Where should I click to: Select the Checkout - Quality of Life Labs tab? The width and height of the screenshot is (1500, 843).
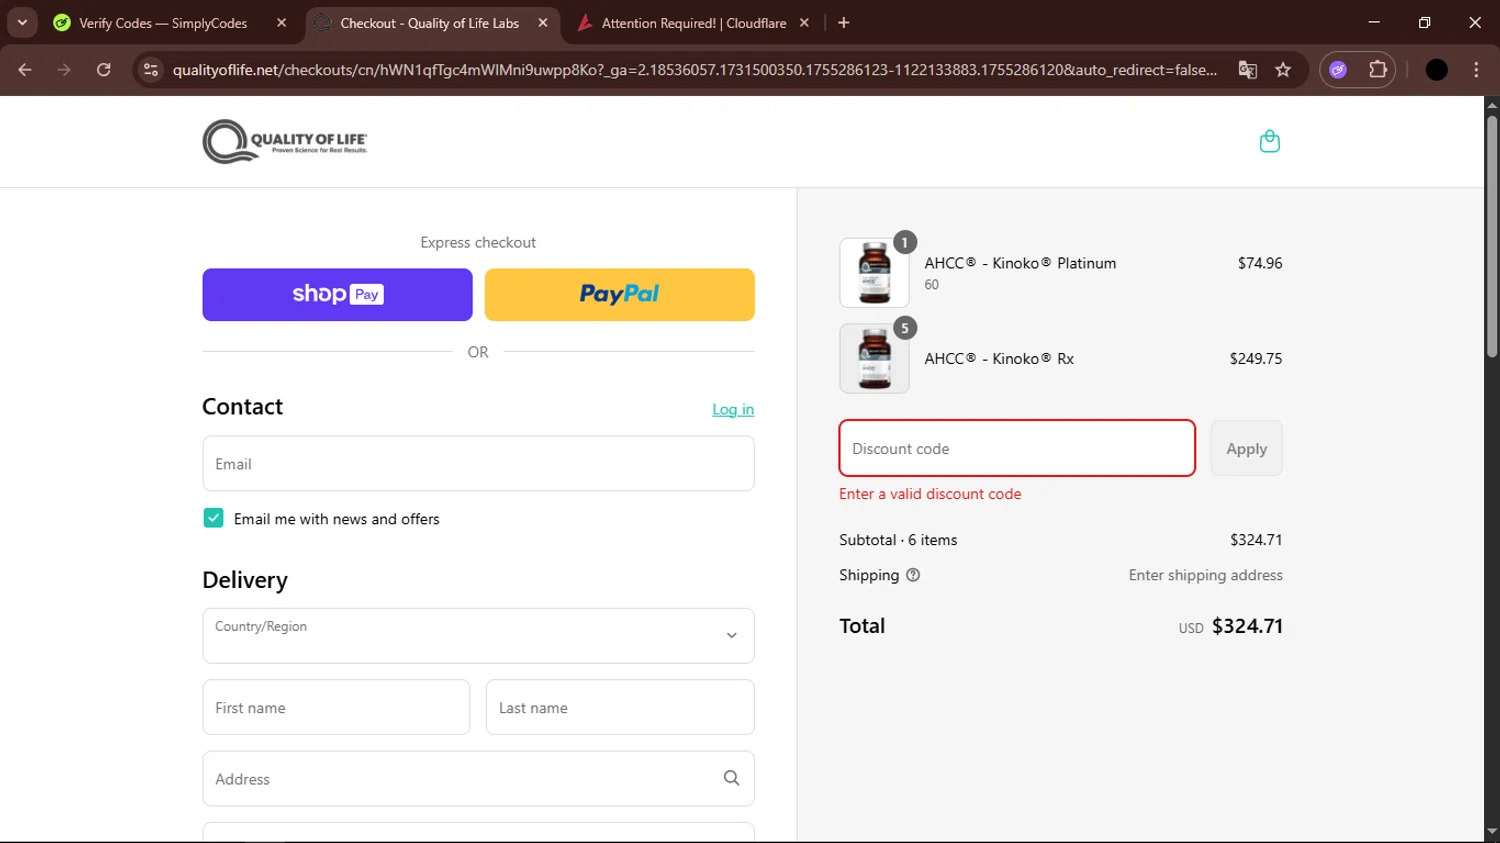[x=429, y=23]
